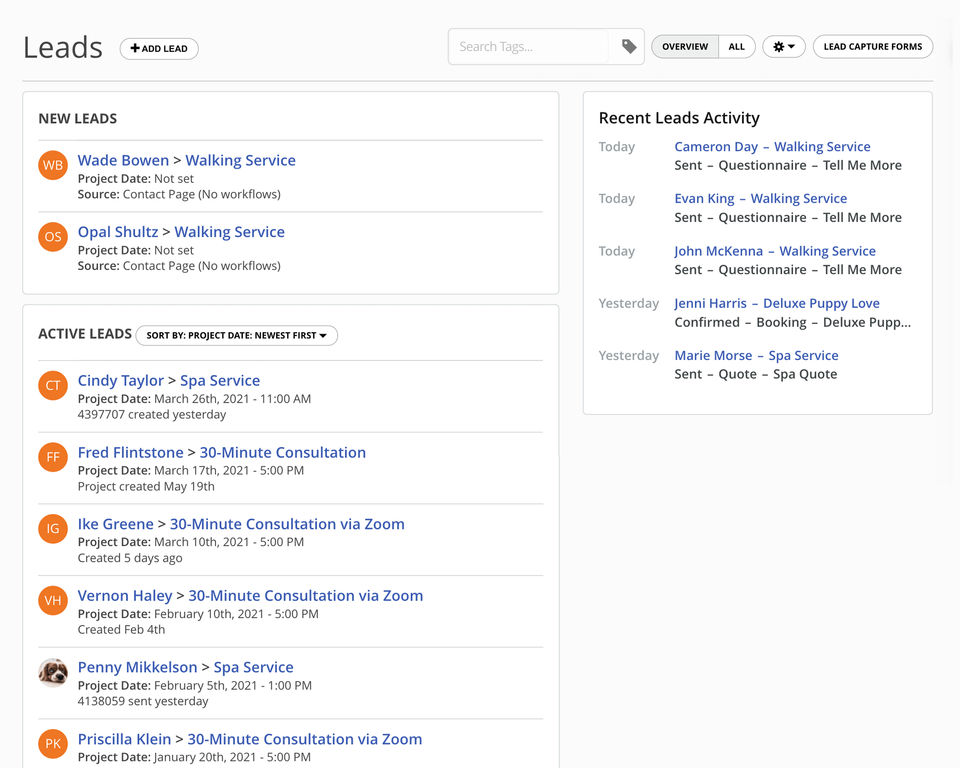Image resolution: width=960 pixels, height=768 pixels.
Task: Open the Fred Flintstone lead link
Action: (130, 453)
